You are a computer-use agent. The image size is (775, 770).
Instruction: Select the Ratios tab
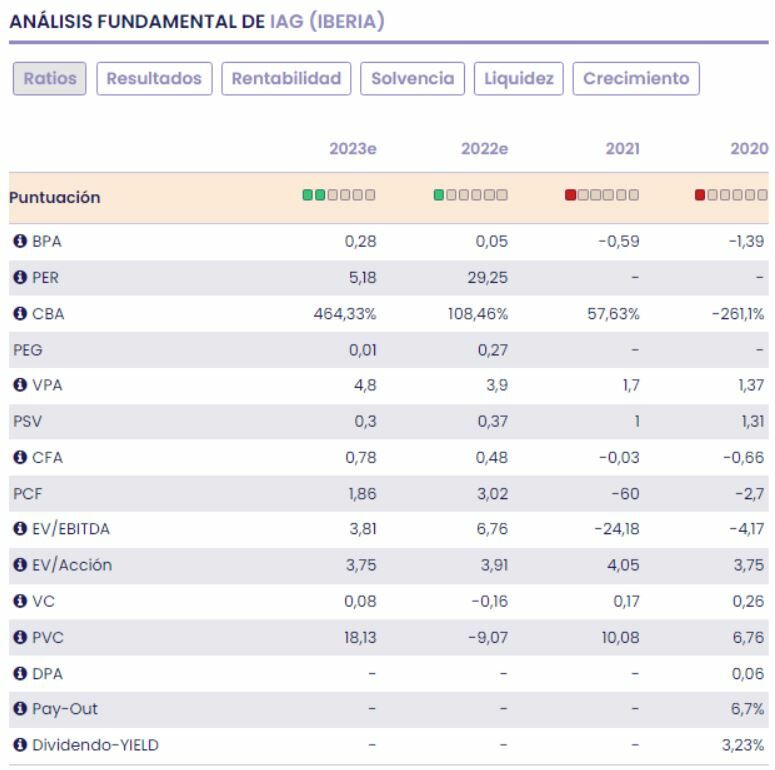point(50,79)
